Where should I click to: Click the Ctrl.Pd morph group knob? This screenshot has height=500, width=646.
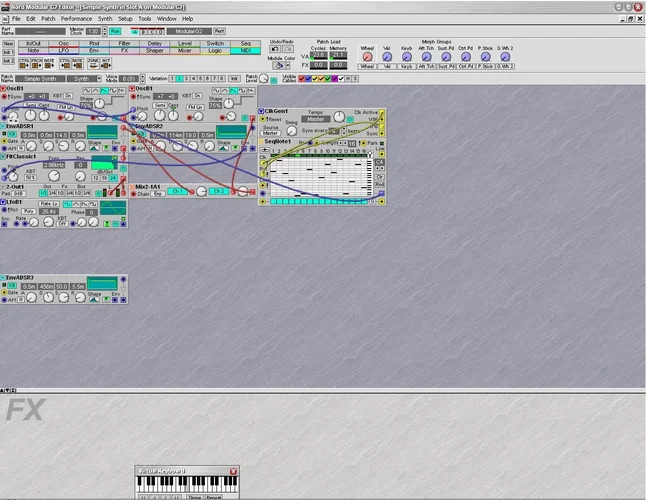point(466,57)
